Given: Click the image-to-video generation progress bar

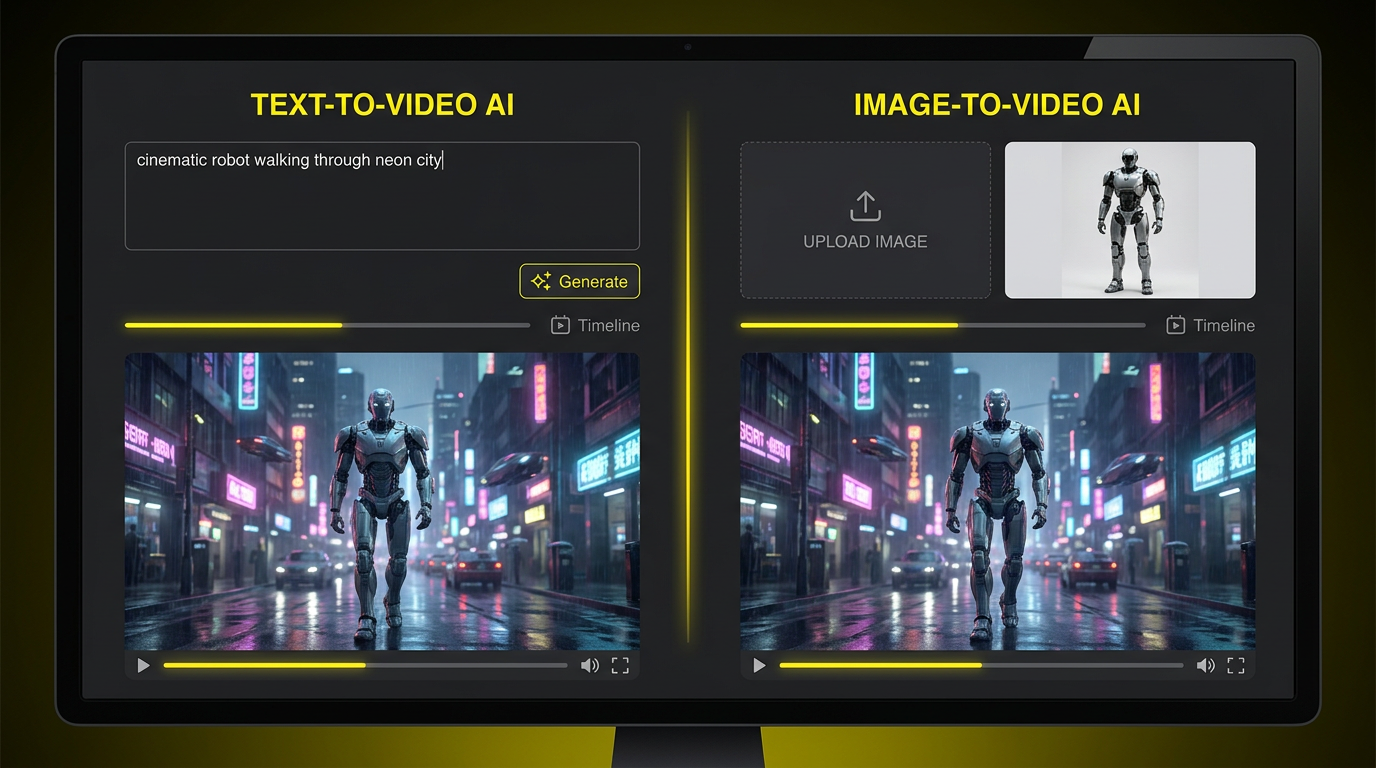Looking at the screenshot, I should (x=942, y=325).
